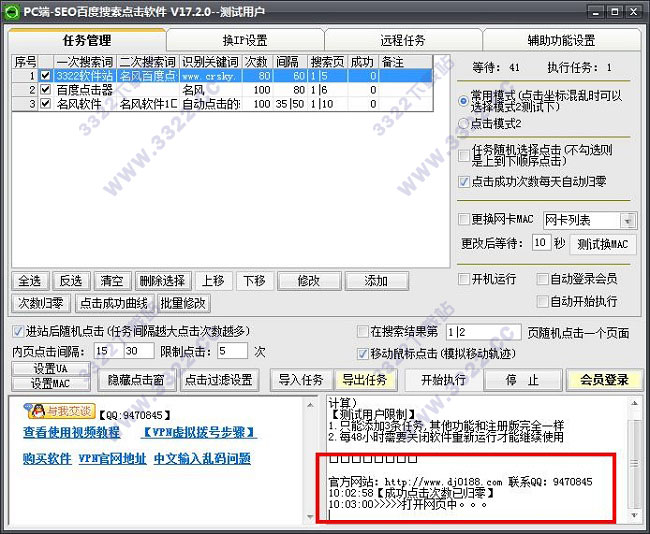Click the 次数归零 button

tap(41, 303)
